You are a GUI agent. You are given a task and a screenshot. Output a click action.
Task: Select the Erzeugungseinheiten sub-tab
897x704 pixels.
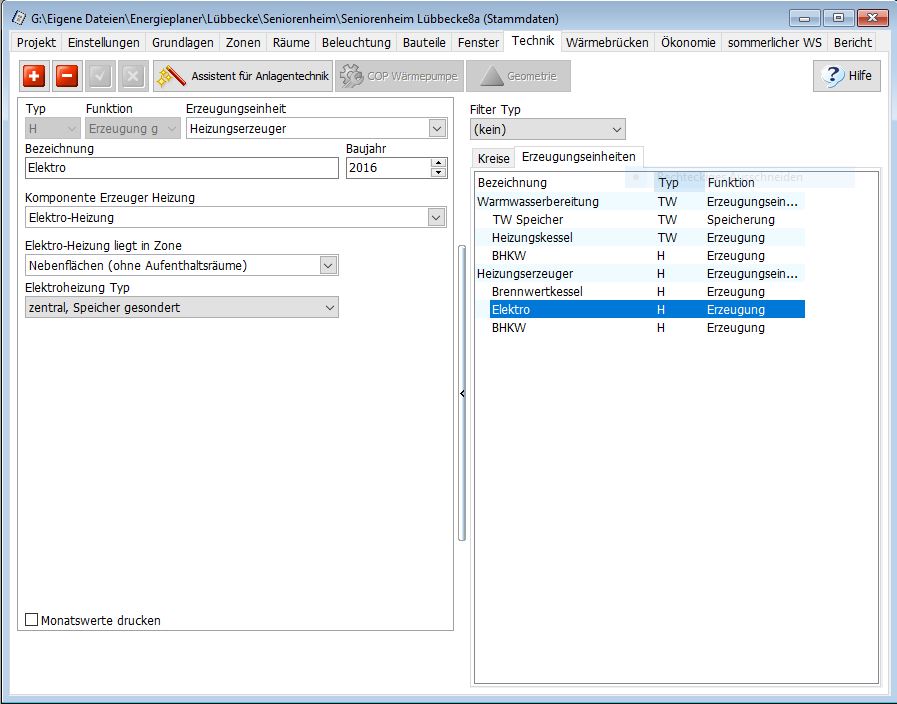coord(578,157)
